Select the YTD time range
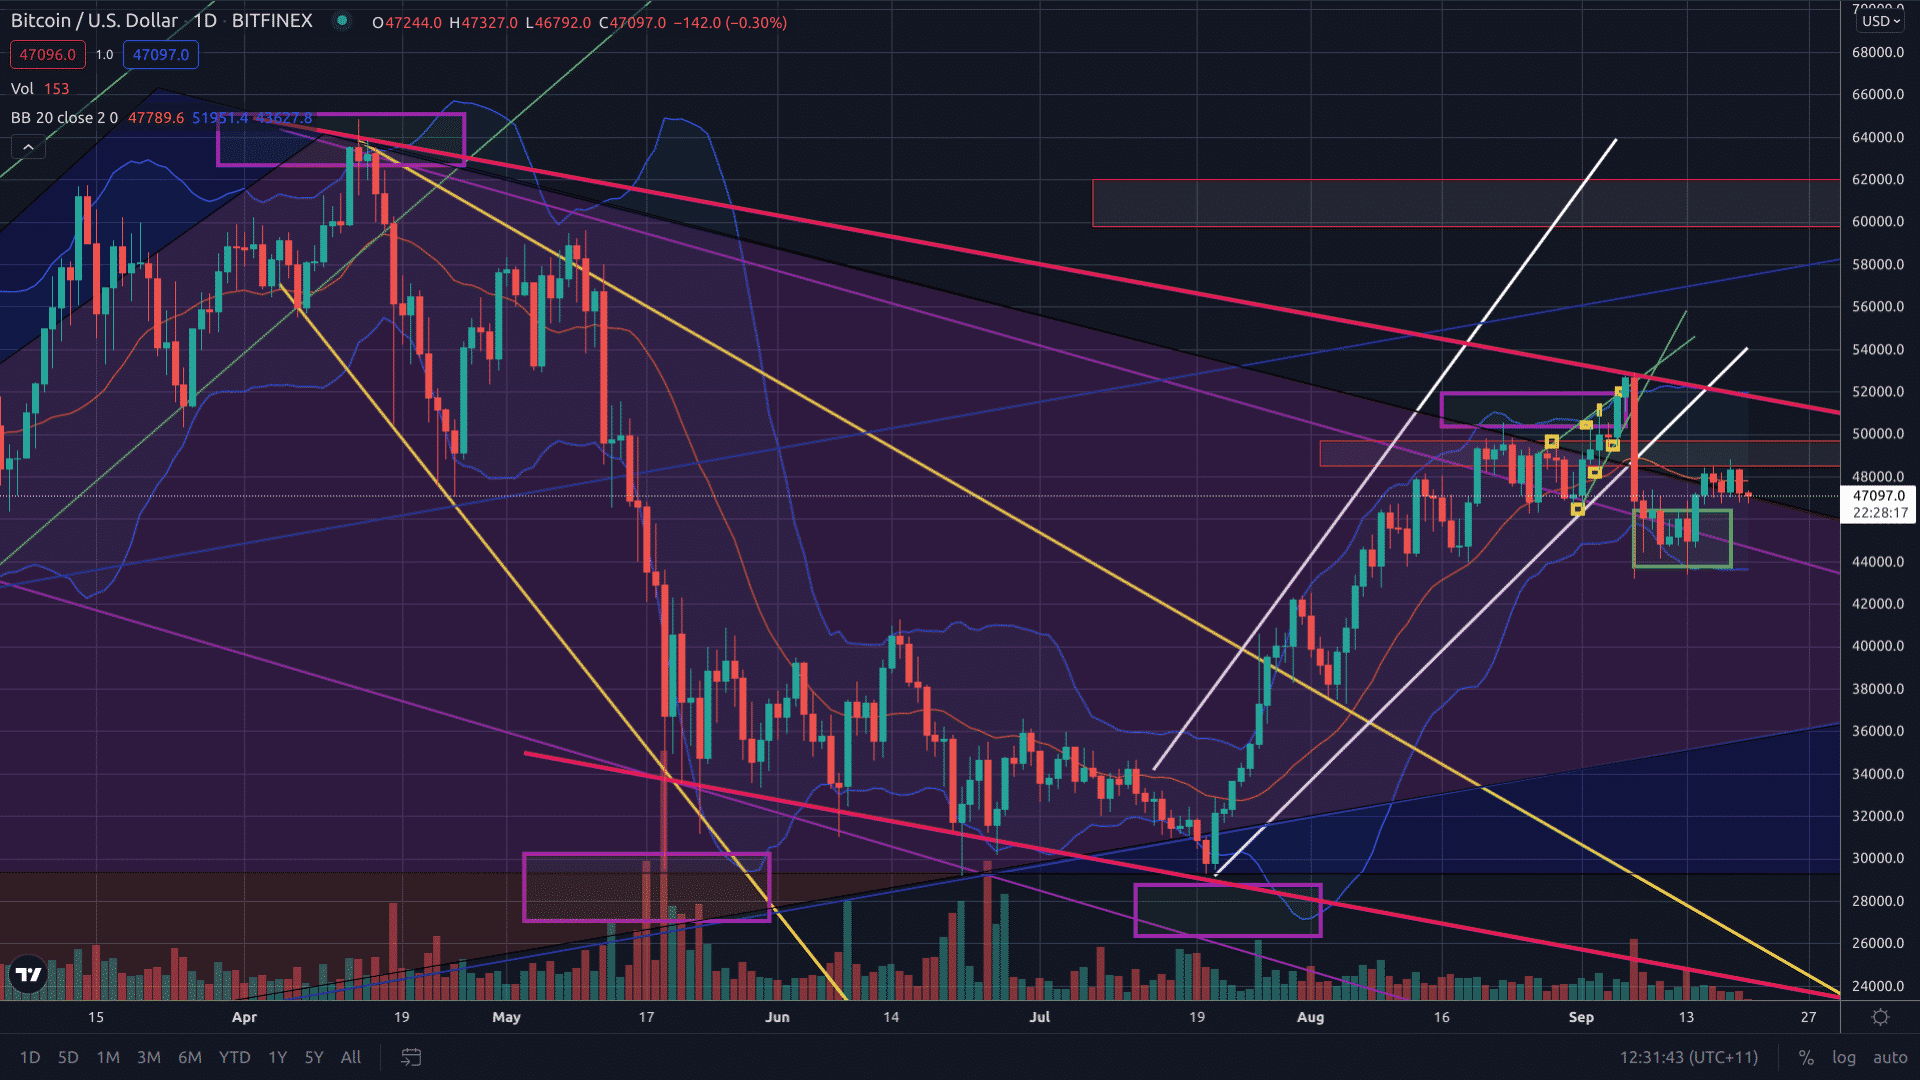Image resolution: width=1920 pixels, height=1080 pixels. (x=235, y=1057)
